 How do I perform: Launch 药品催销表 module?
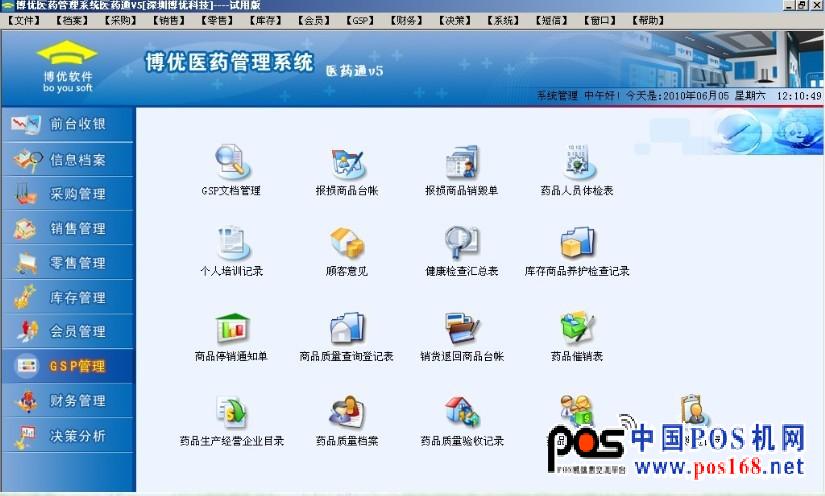[577, 329]
